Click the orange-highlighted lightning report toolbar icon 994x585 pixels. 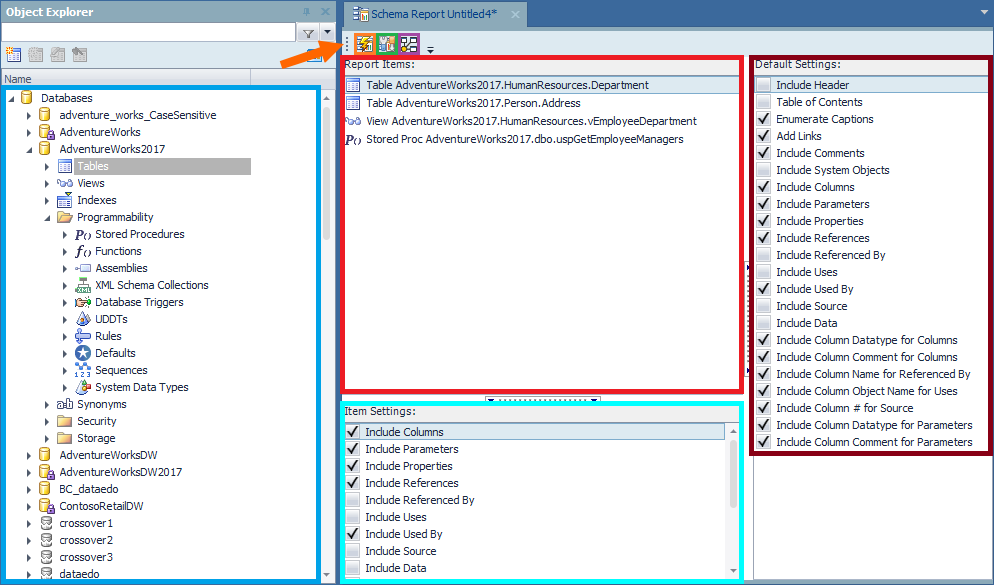pos(365,44)
